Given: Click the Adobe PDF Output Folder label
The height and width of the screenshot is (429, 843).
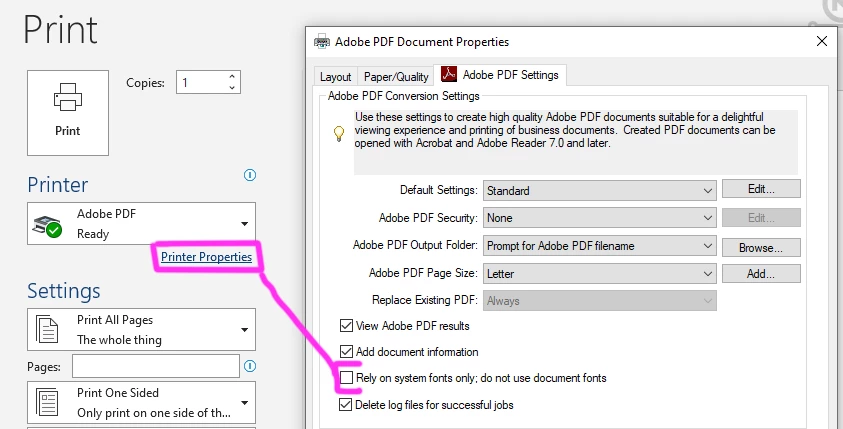Looking at the screenshot, I should point(415,245).
